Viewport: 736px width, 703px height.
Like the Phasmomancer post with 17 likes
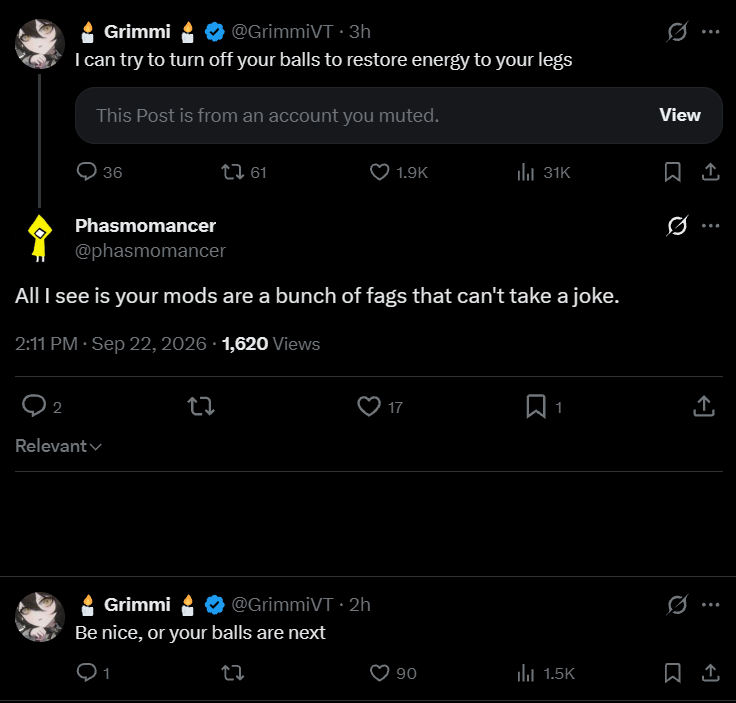pos(369,406)
